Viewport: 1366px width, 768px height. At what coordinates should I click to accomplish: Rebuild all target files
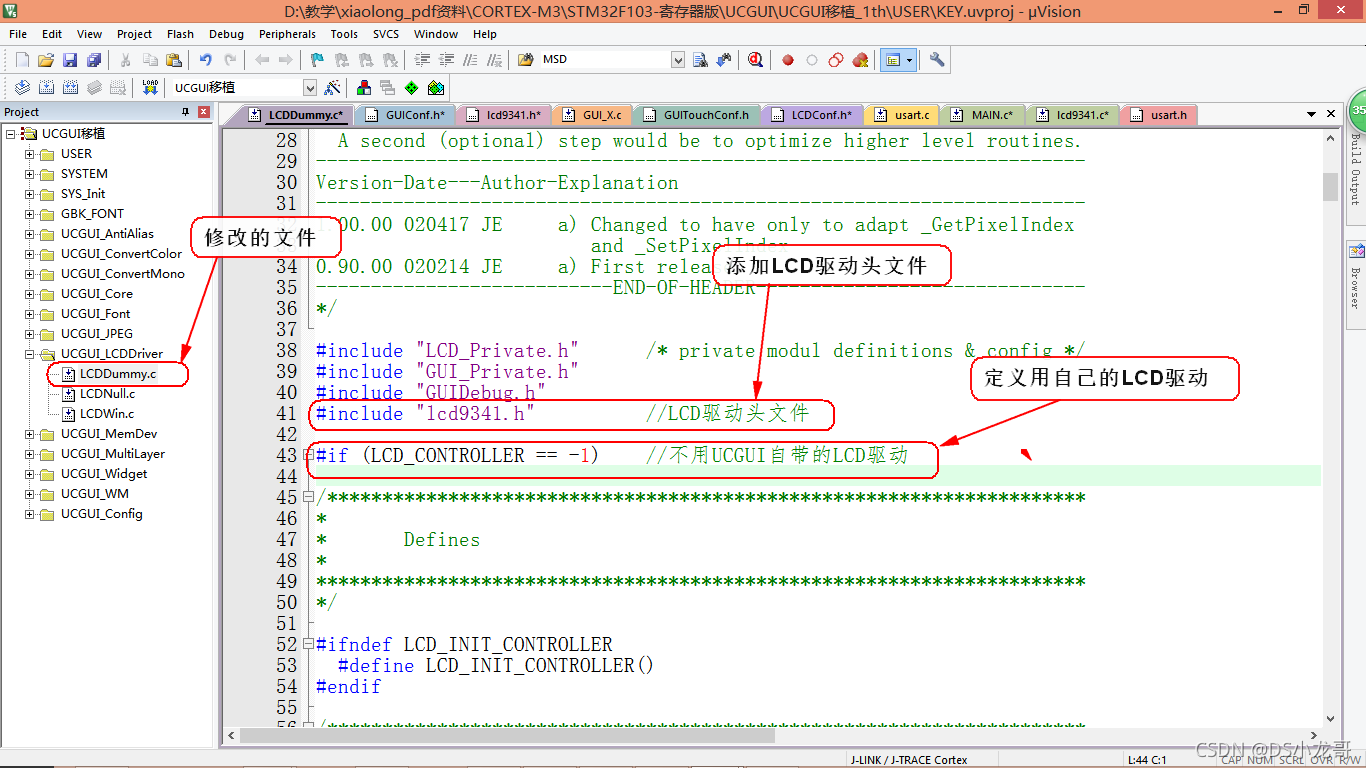(x=69, y=88)
